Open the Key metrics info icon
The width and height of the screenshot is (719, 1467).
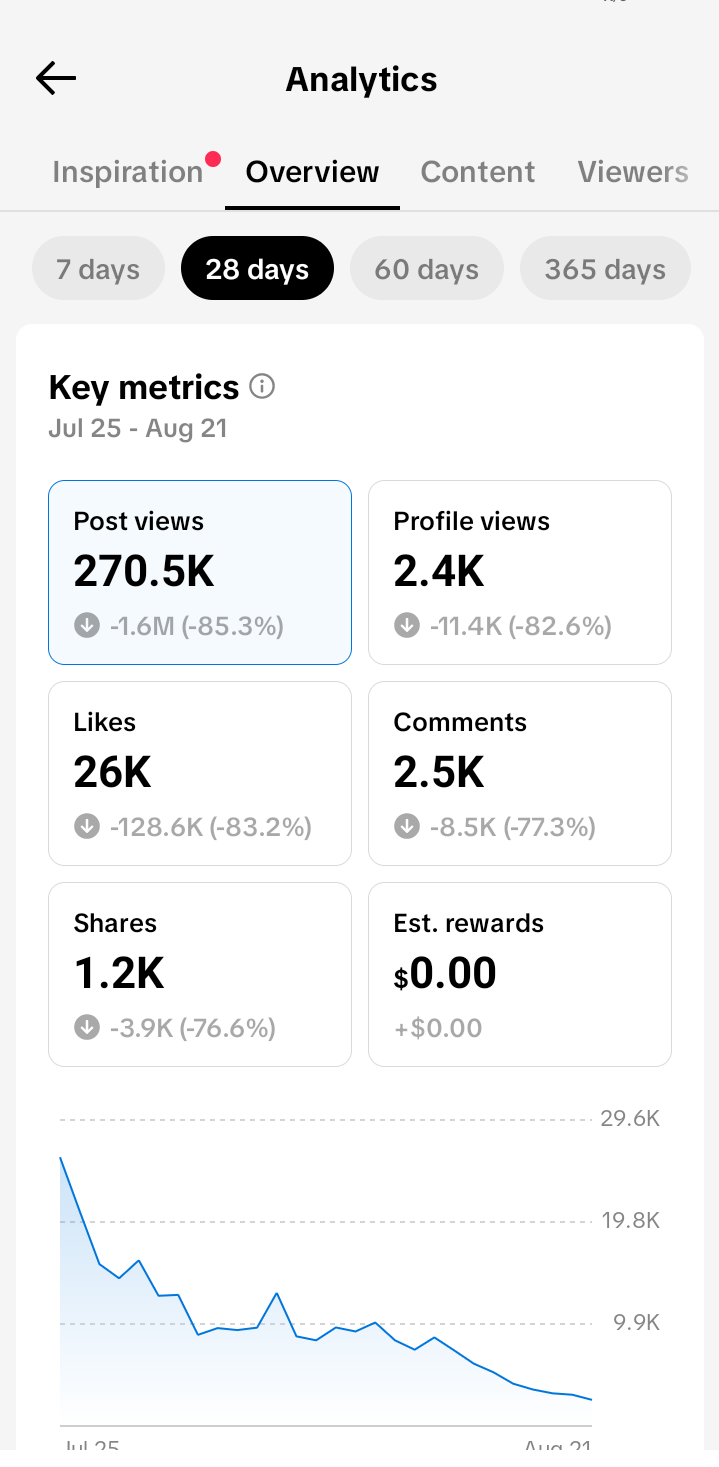(262, 386)
